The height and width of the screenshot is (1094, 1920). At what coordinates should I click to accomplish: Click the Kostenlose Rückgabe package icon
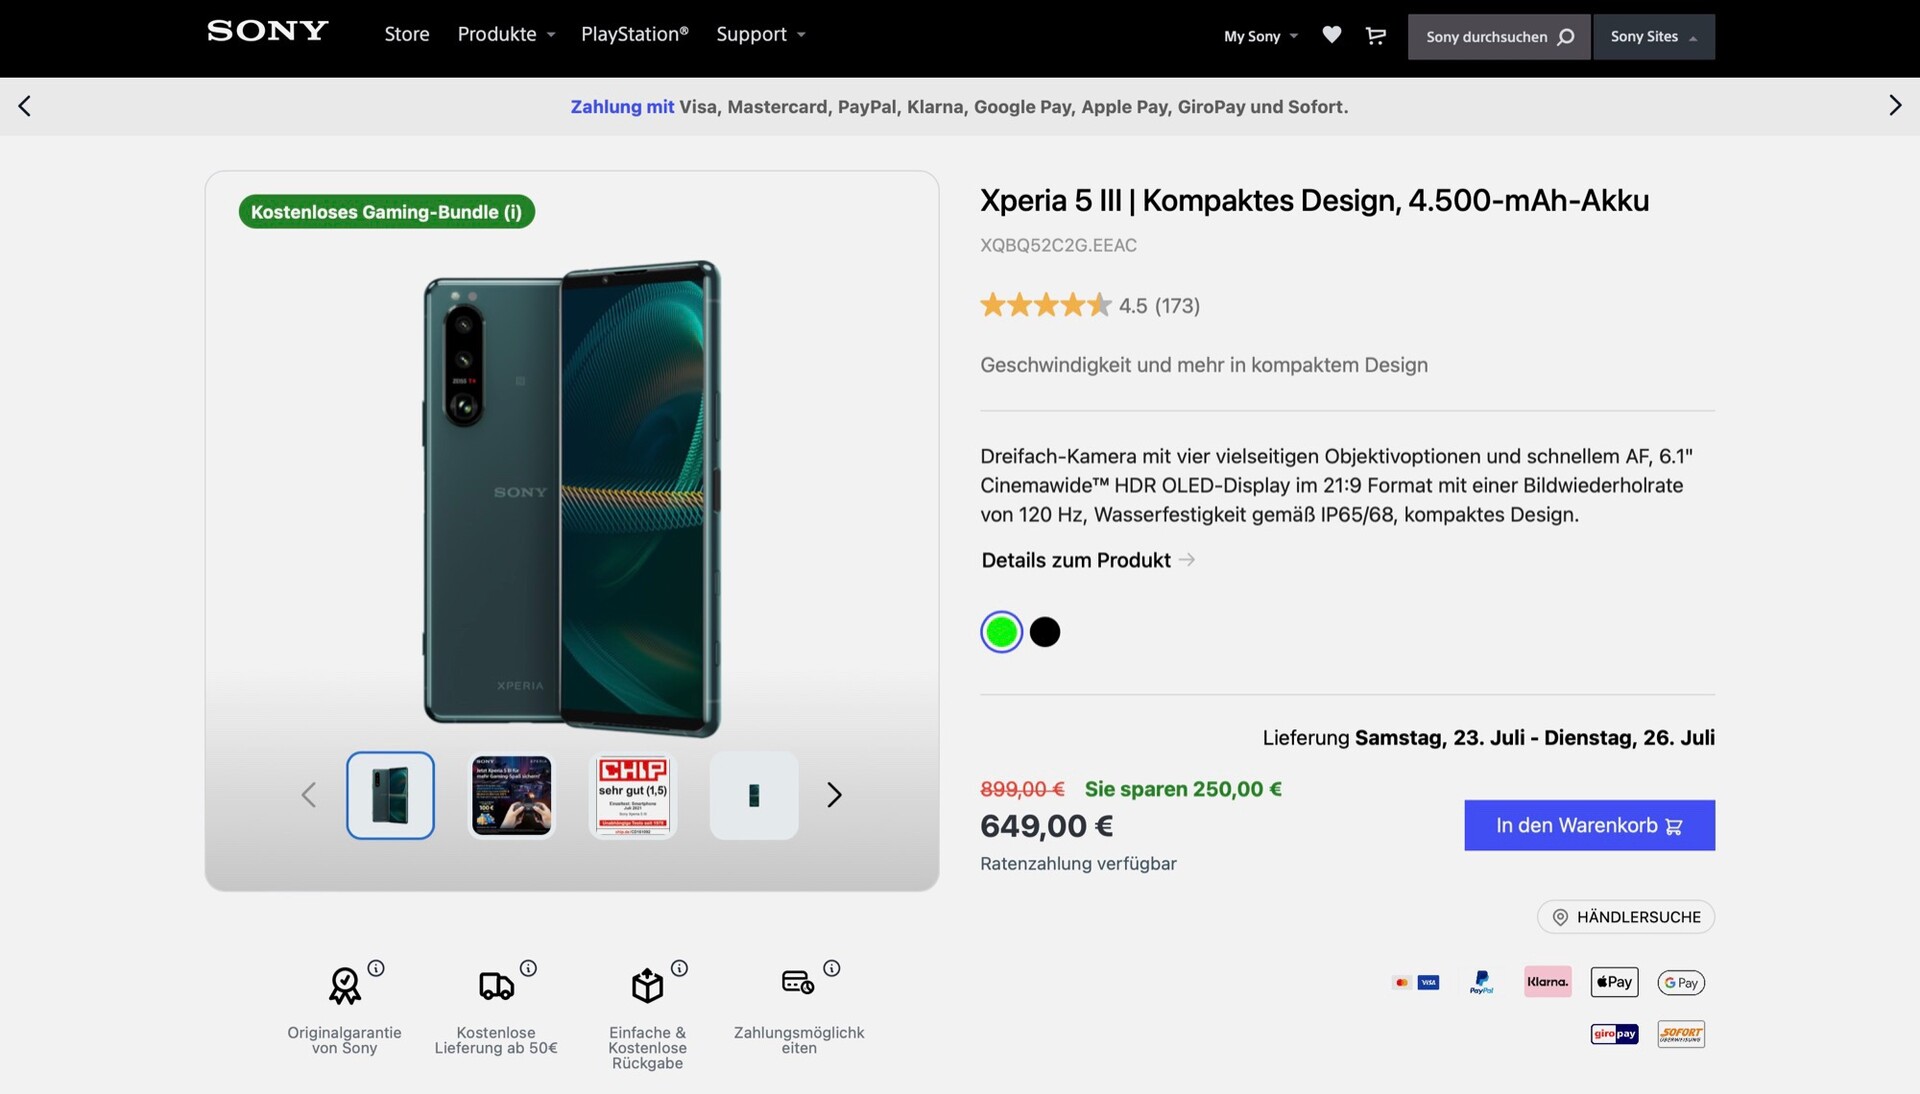pyautogui.click(x=647, y=986)
